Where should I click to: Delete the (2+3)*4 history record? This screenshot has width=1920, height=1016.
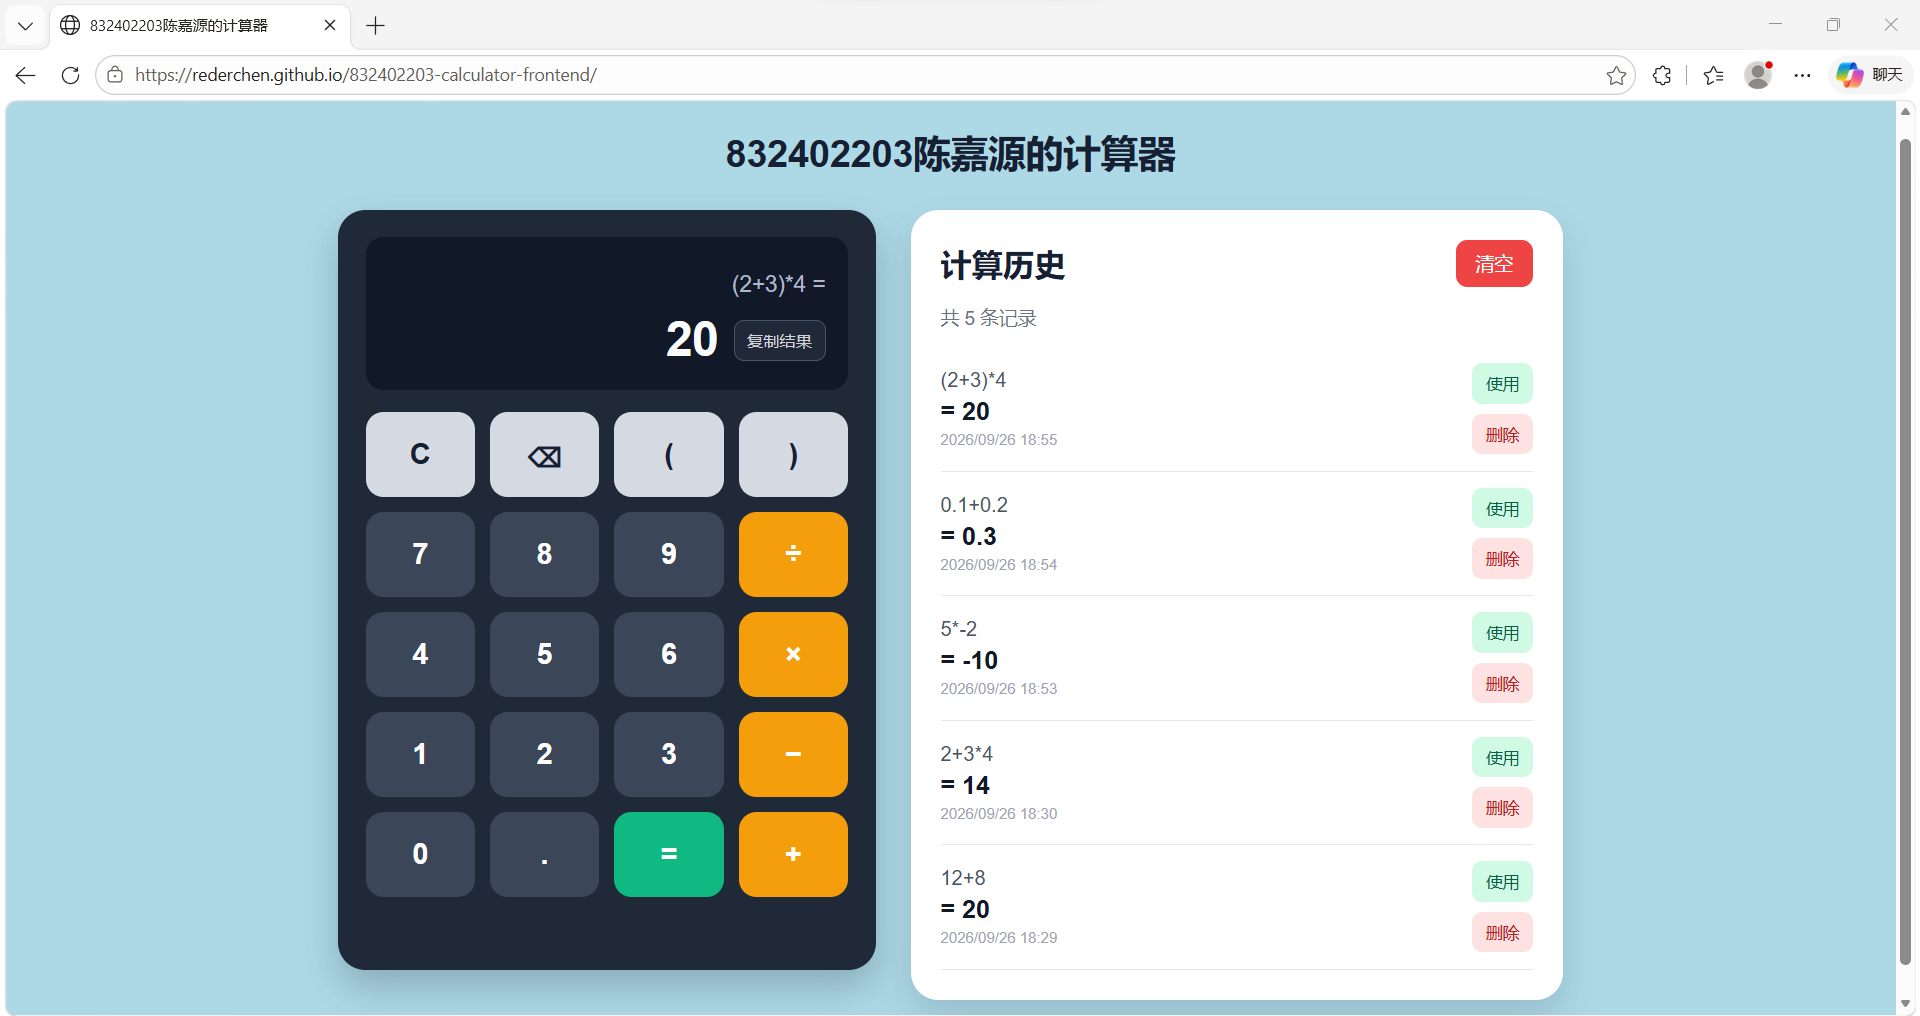1502,435
